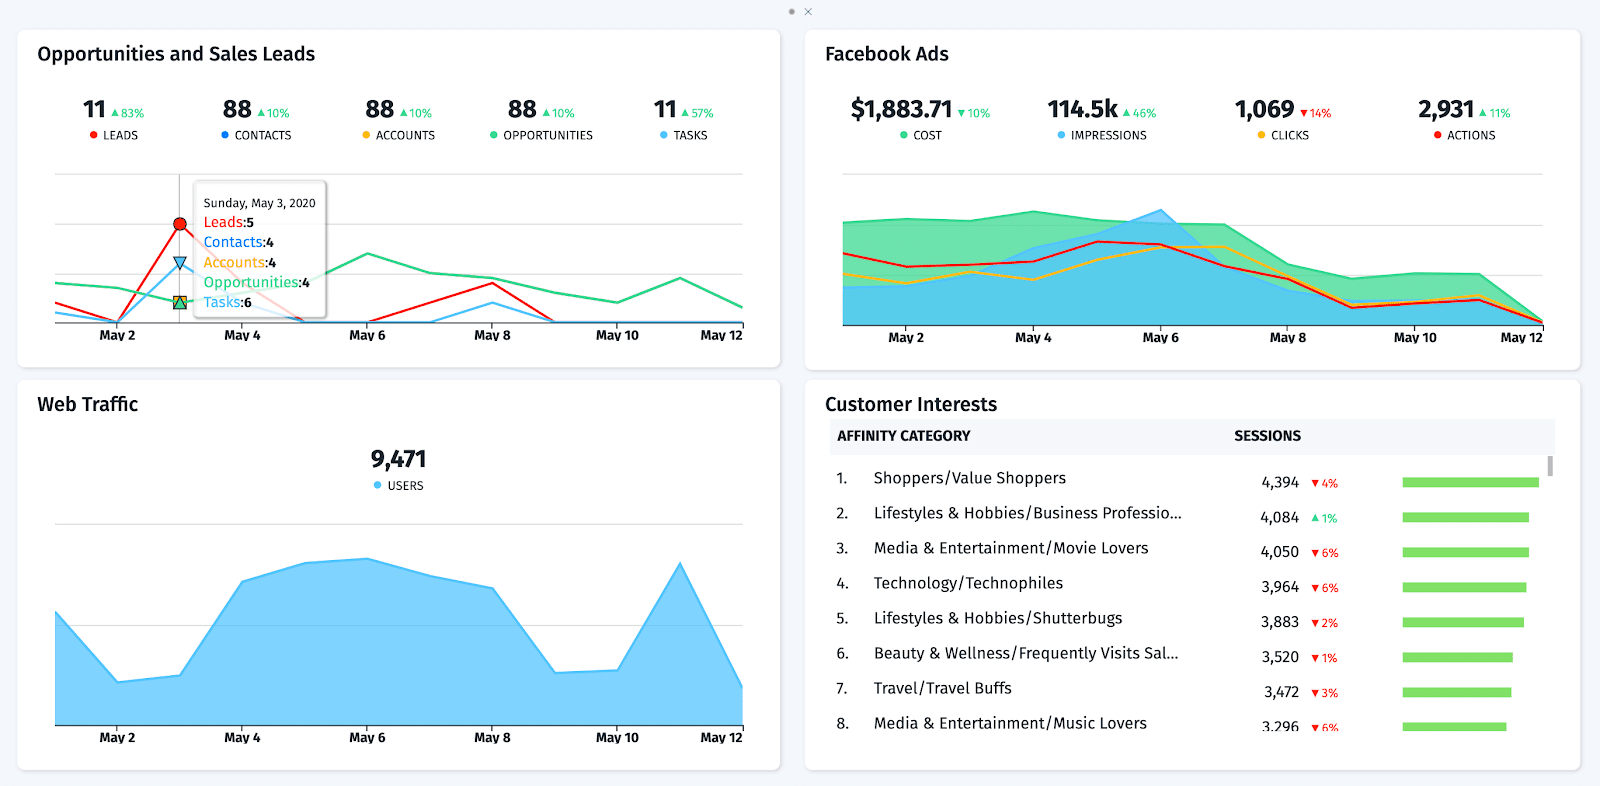
Task: Toggle the TASKS legend series
Action: (684, 135)
